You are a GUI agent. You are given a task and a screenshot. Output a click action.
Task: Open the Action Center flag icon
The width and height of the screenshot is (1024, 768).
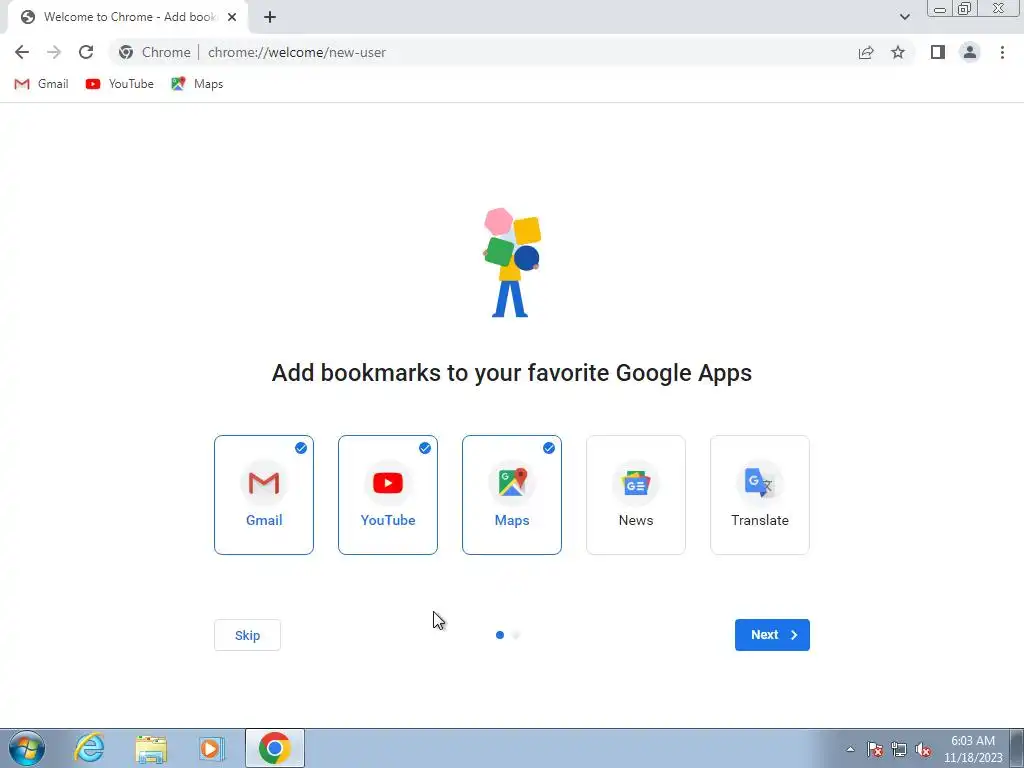point(875,749)
